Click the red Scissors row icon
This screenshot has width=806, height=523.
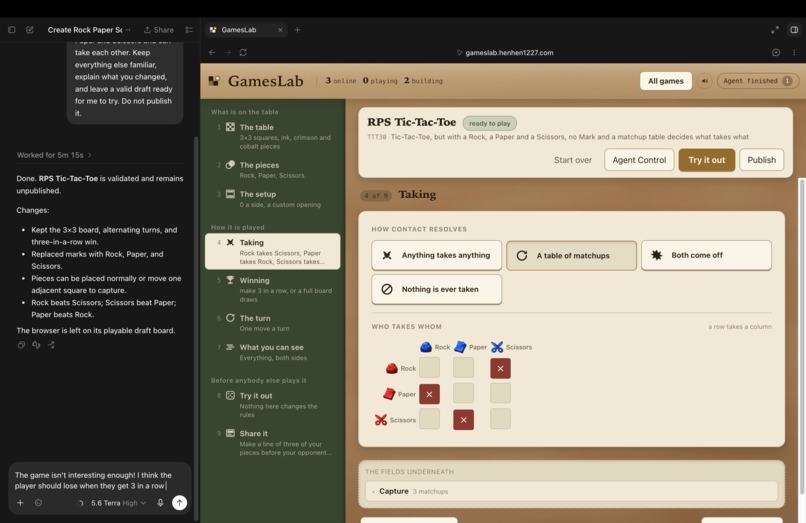(380, 420)
